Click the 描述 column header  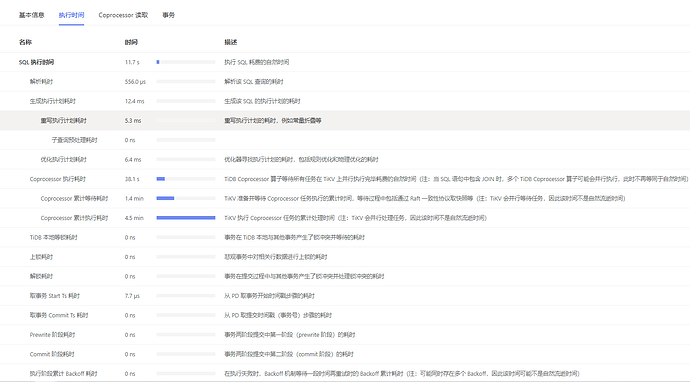pyautogui.click(x=231, y=42)
